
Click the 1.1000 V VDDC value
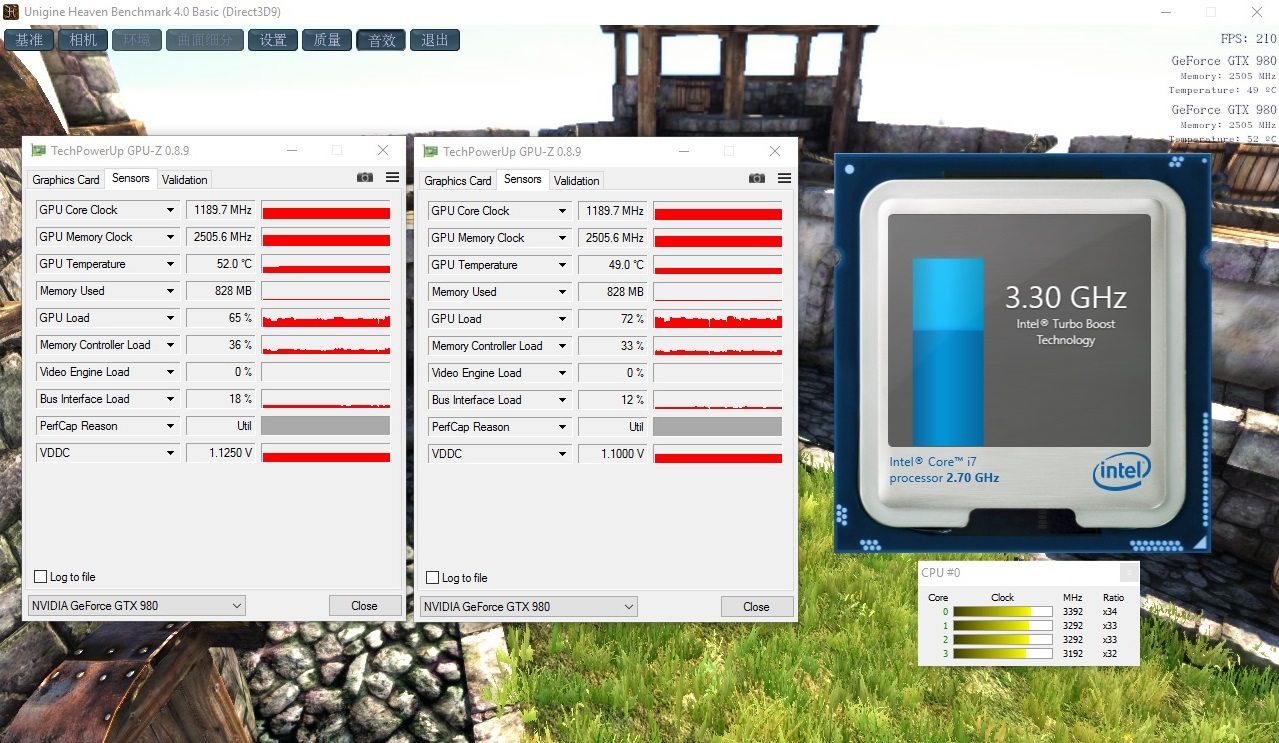(x=613, y=454)
